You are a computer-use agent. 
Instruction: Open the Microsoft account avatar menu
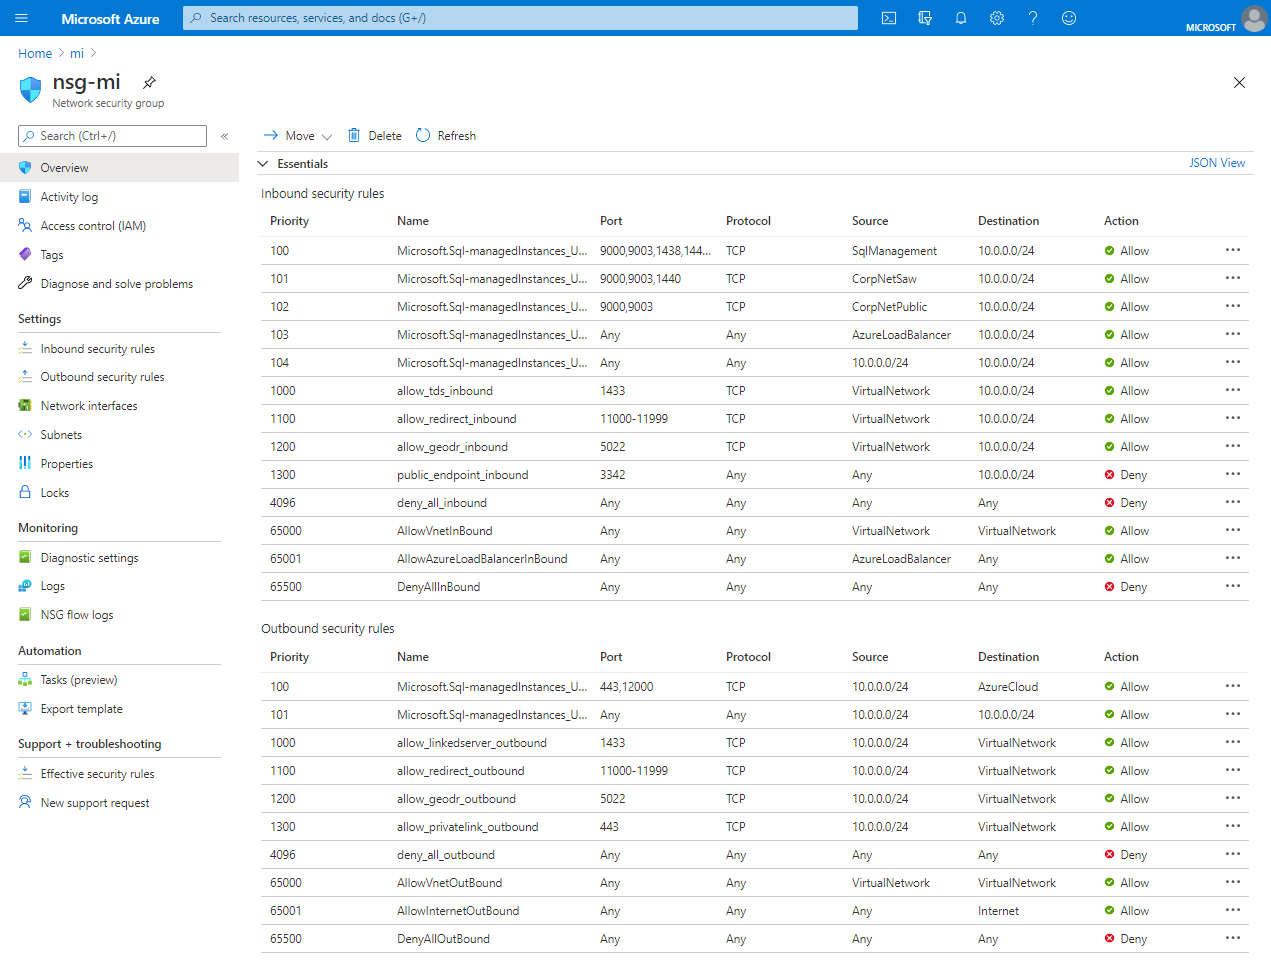coord(1254,17)
